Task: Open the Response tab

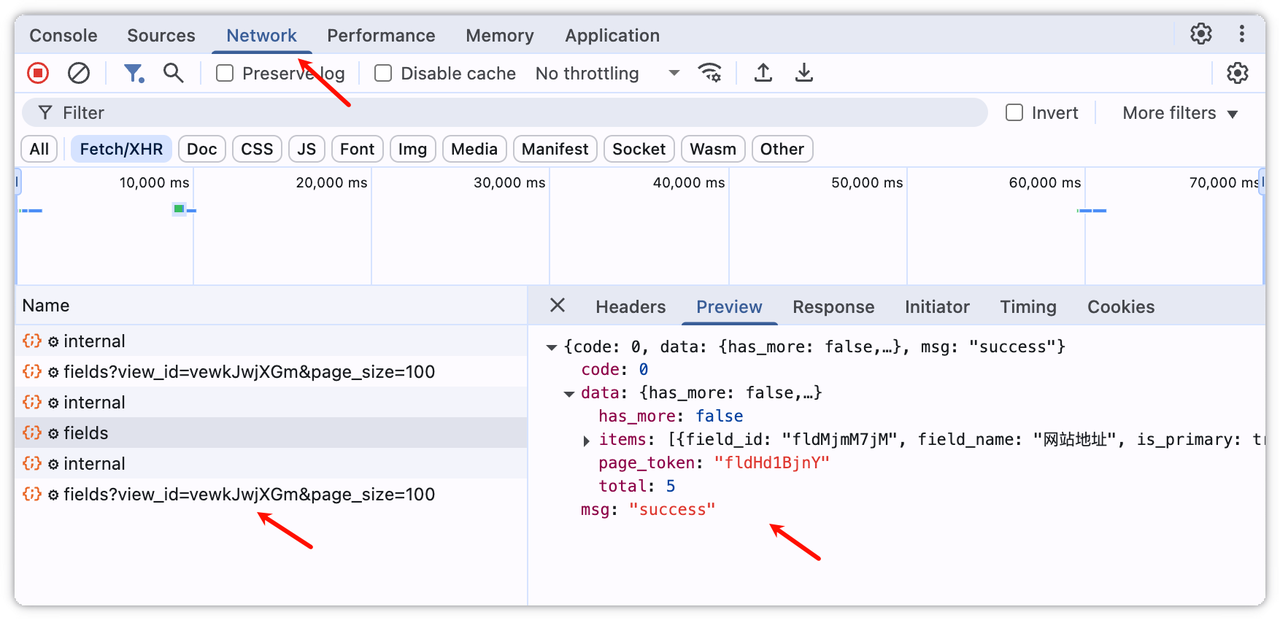Action: pyautogui.click(x=833, y=307)
